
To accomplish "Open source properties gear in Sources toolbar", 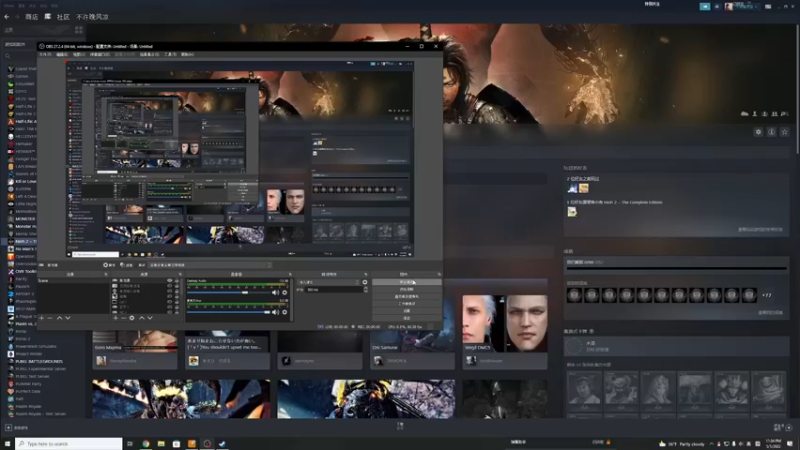I will point(132,318).
